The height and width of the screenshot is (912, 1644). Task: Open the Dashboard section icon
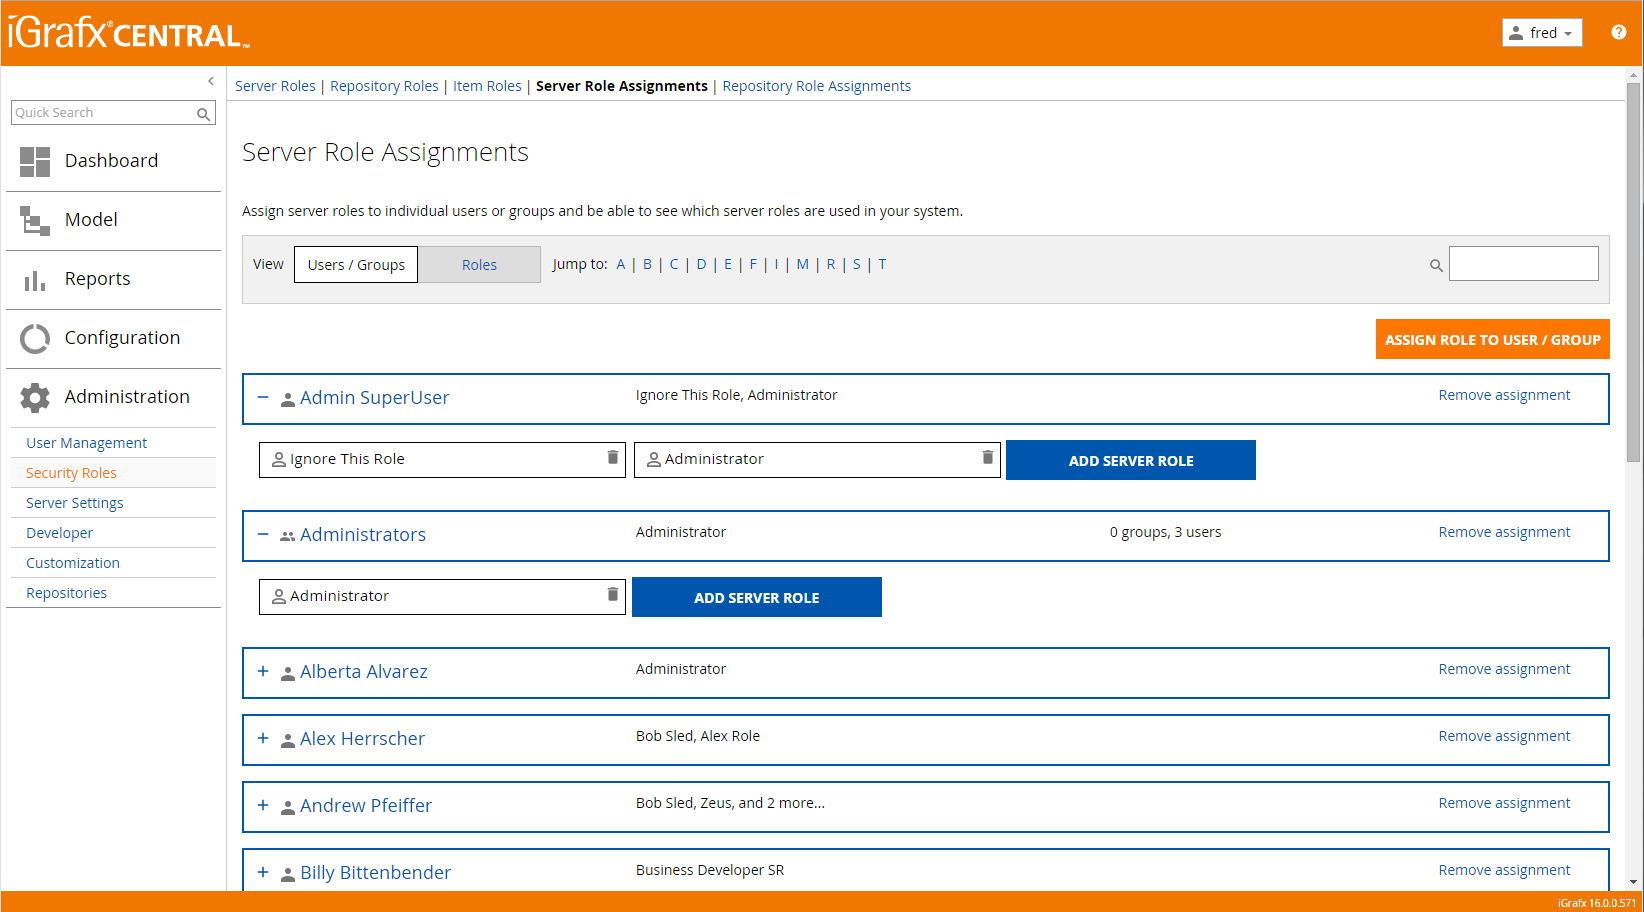[35, 160]
